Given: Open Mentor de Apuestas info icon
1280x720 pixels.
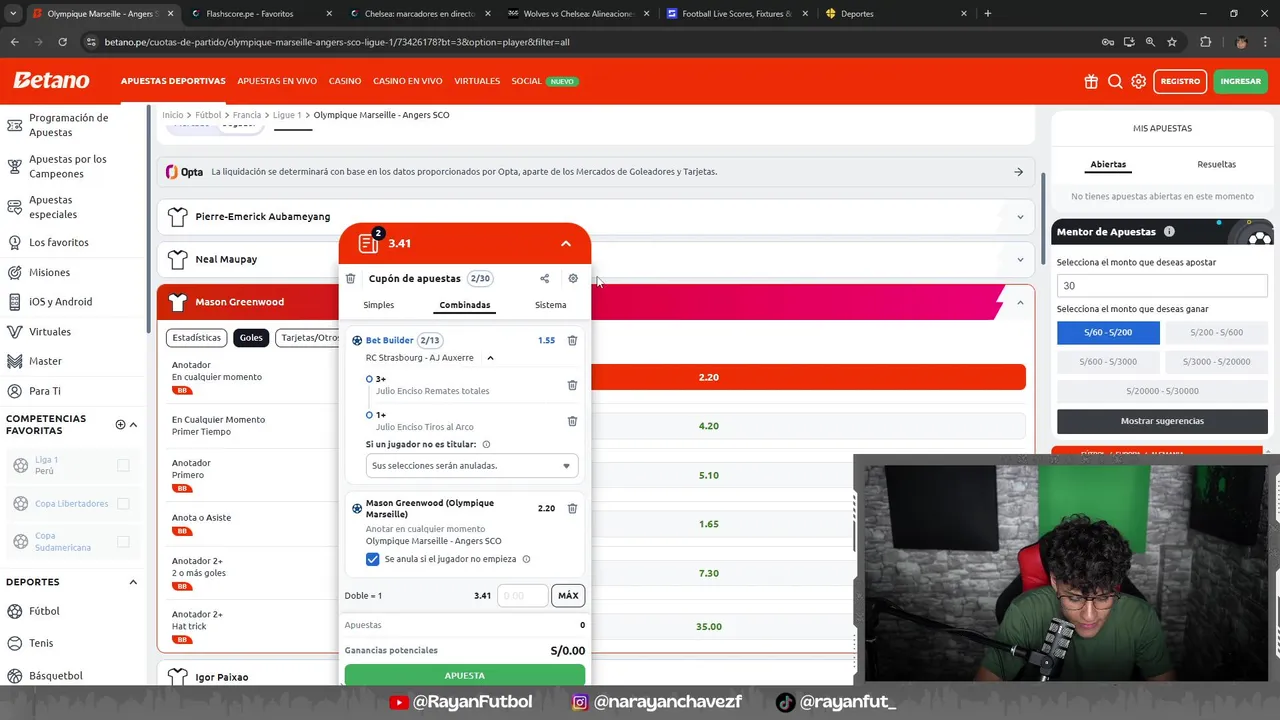Looking at the screenshot, I should coord(1169,232).
